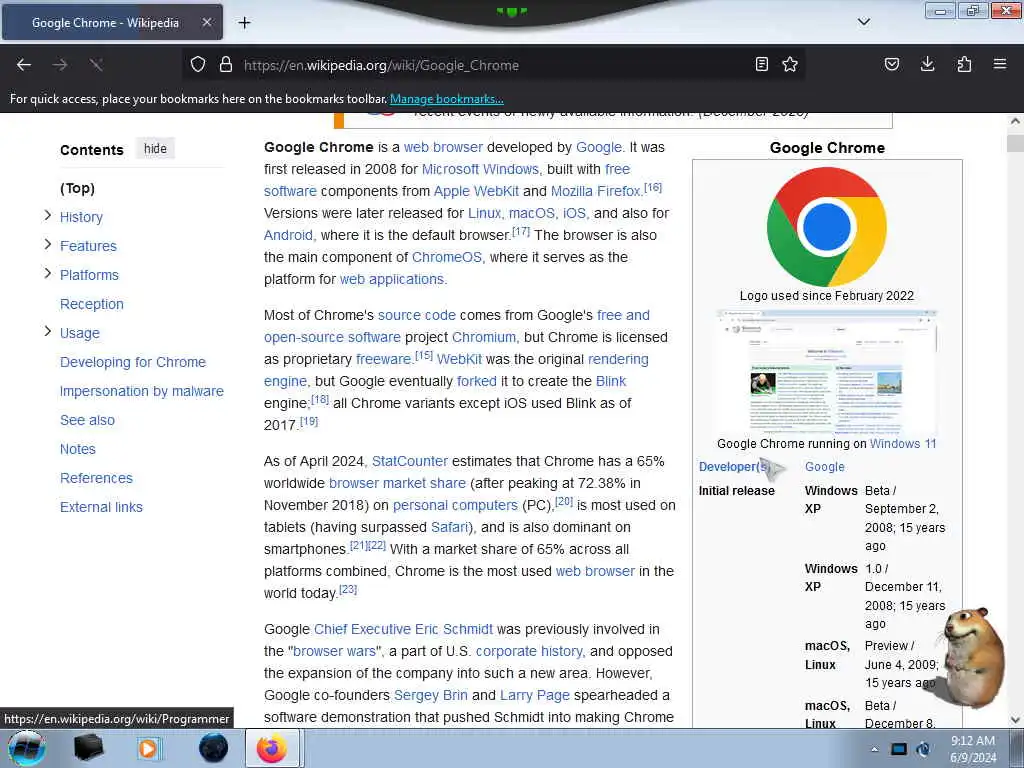Select the Google Chrome - Wikipedia tab

tap(112, 22)
